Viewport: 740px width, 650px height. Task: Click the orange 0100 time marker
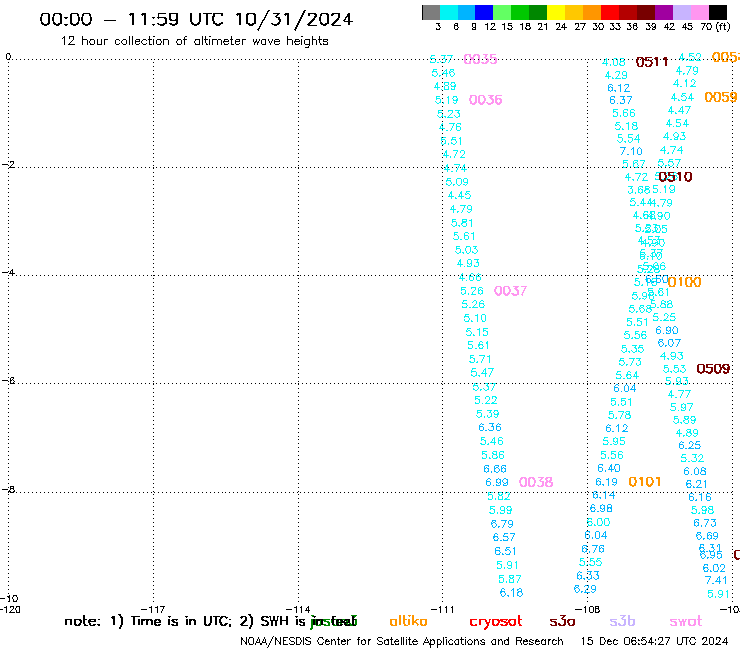pos(684,282)
